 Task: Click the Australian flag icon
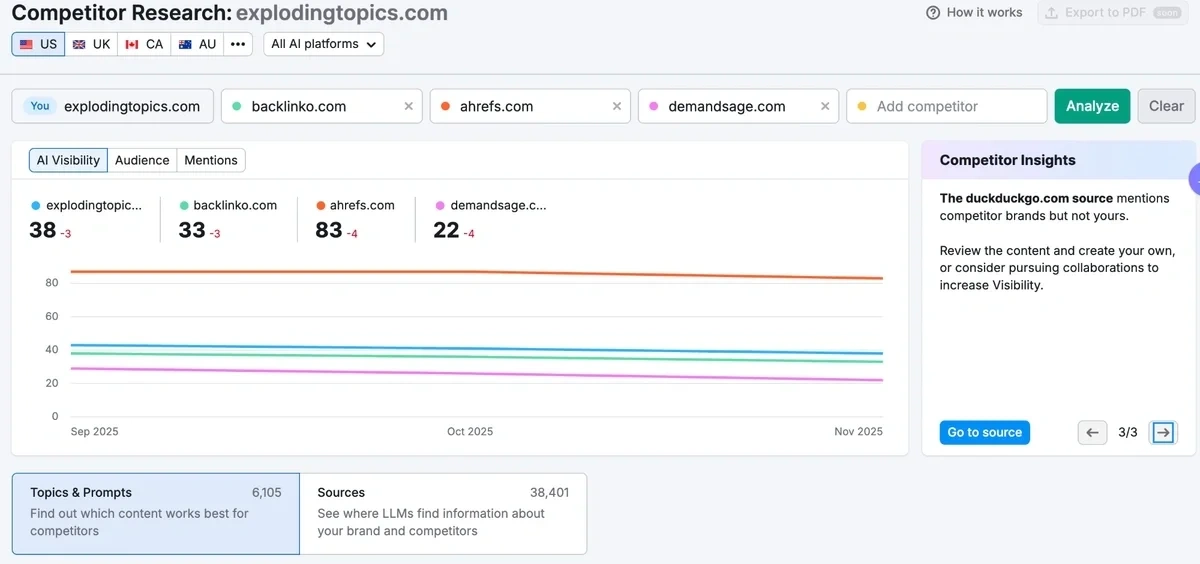(x=185, y=44)
